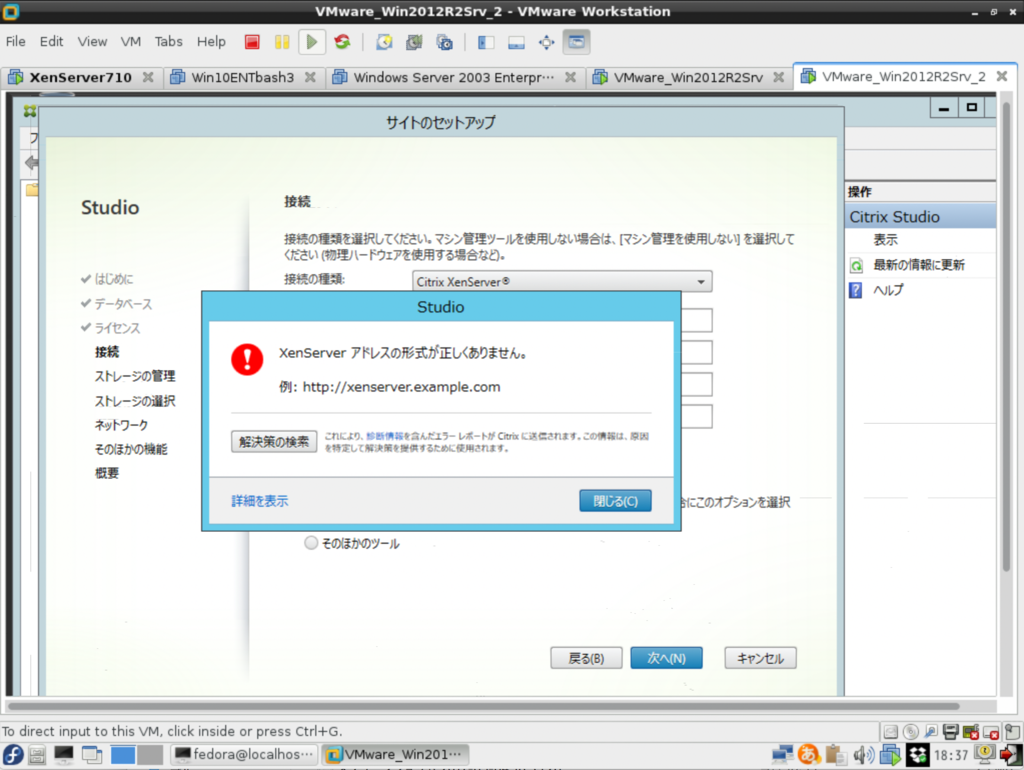Toggle the library sidebar view icon
The height and width of the screenshot is (770, 1024).
coord(486,42)
